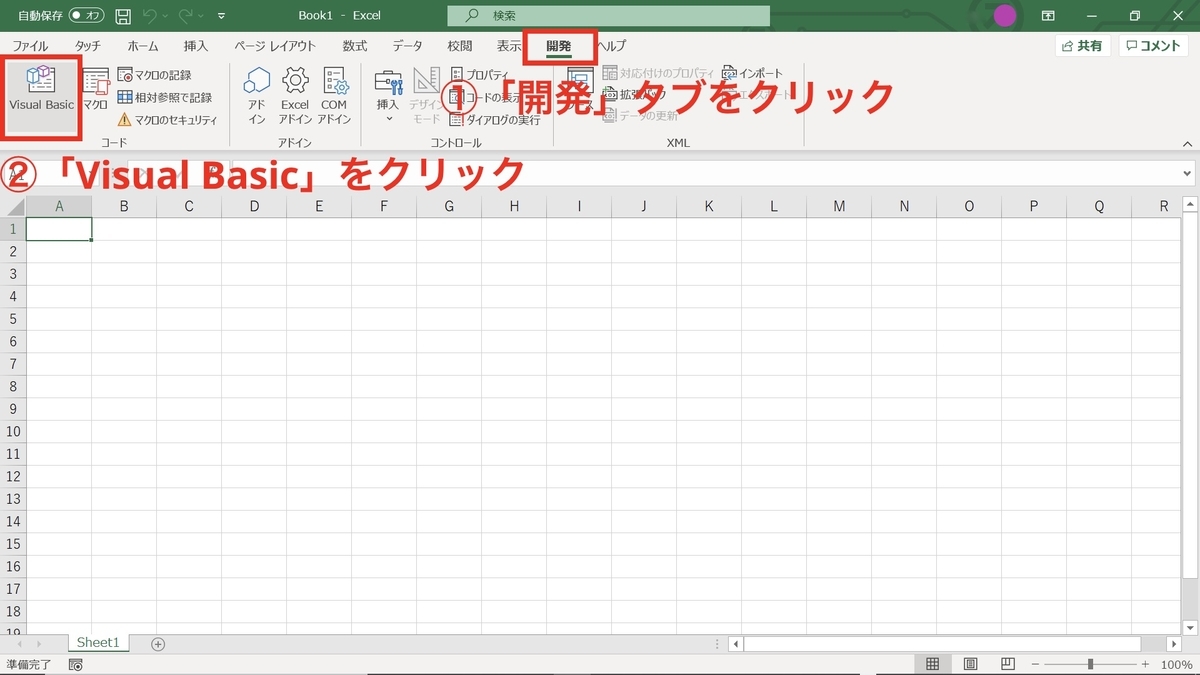Click the purple account avatar

tap(1005, 16)
